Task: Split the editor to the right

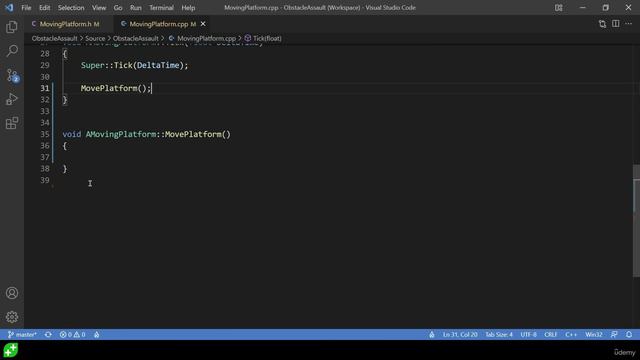Action: pyautogui.click(x=616, y=24)
